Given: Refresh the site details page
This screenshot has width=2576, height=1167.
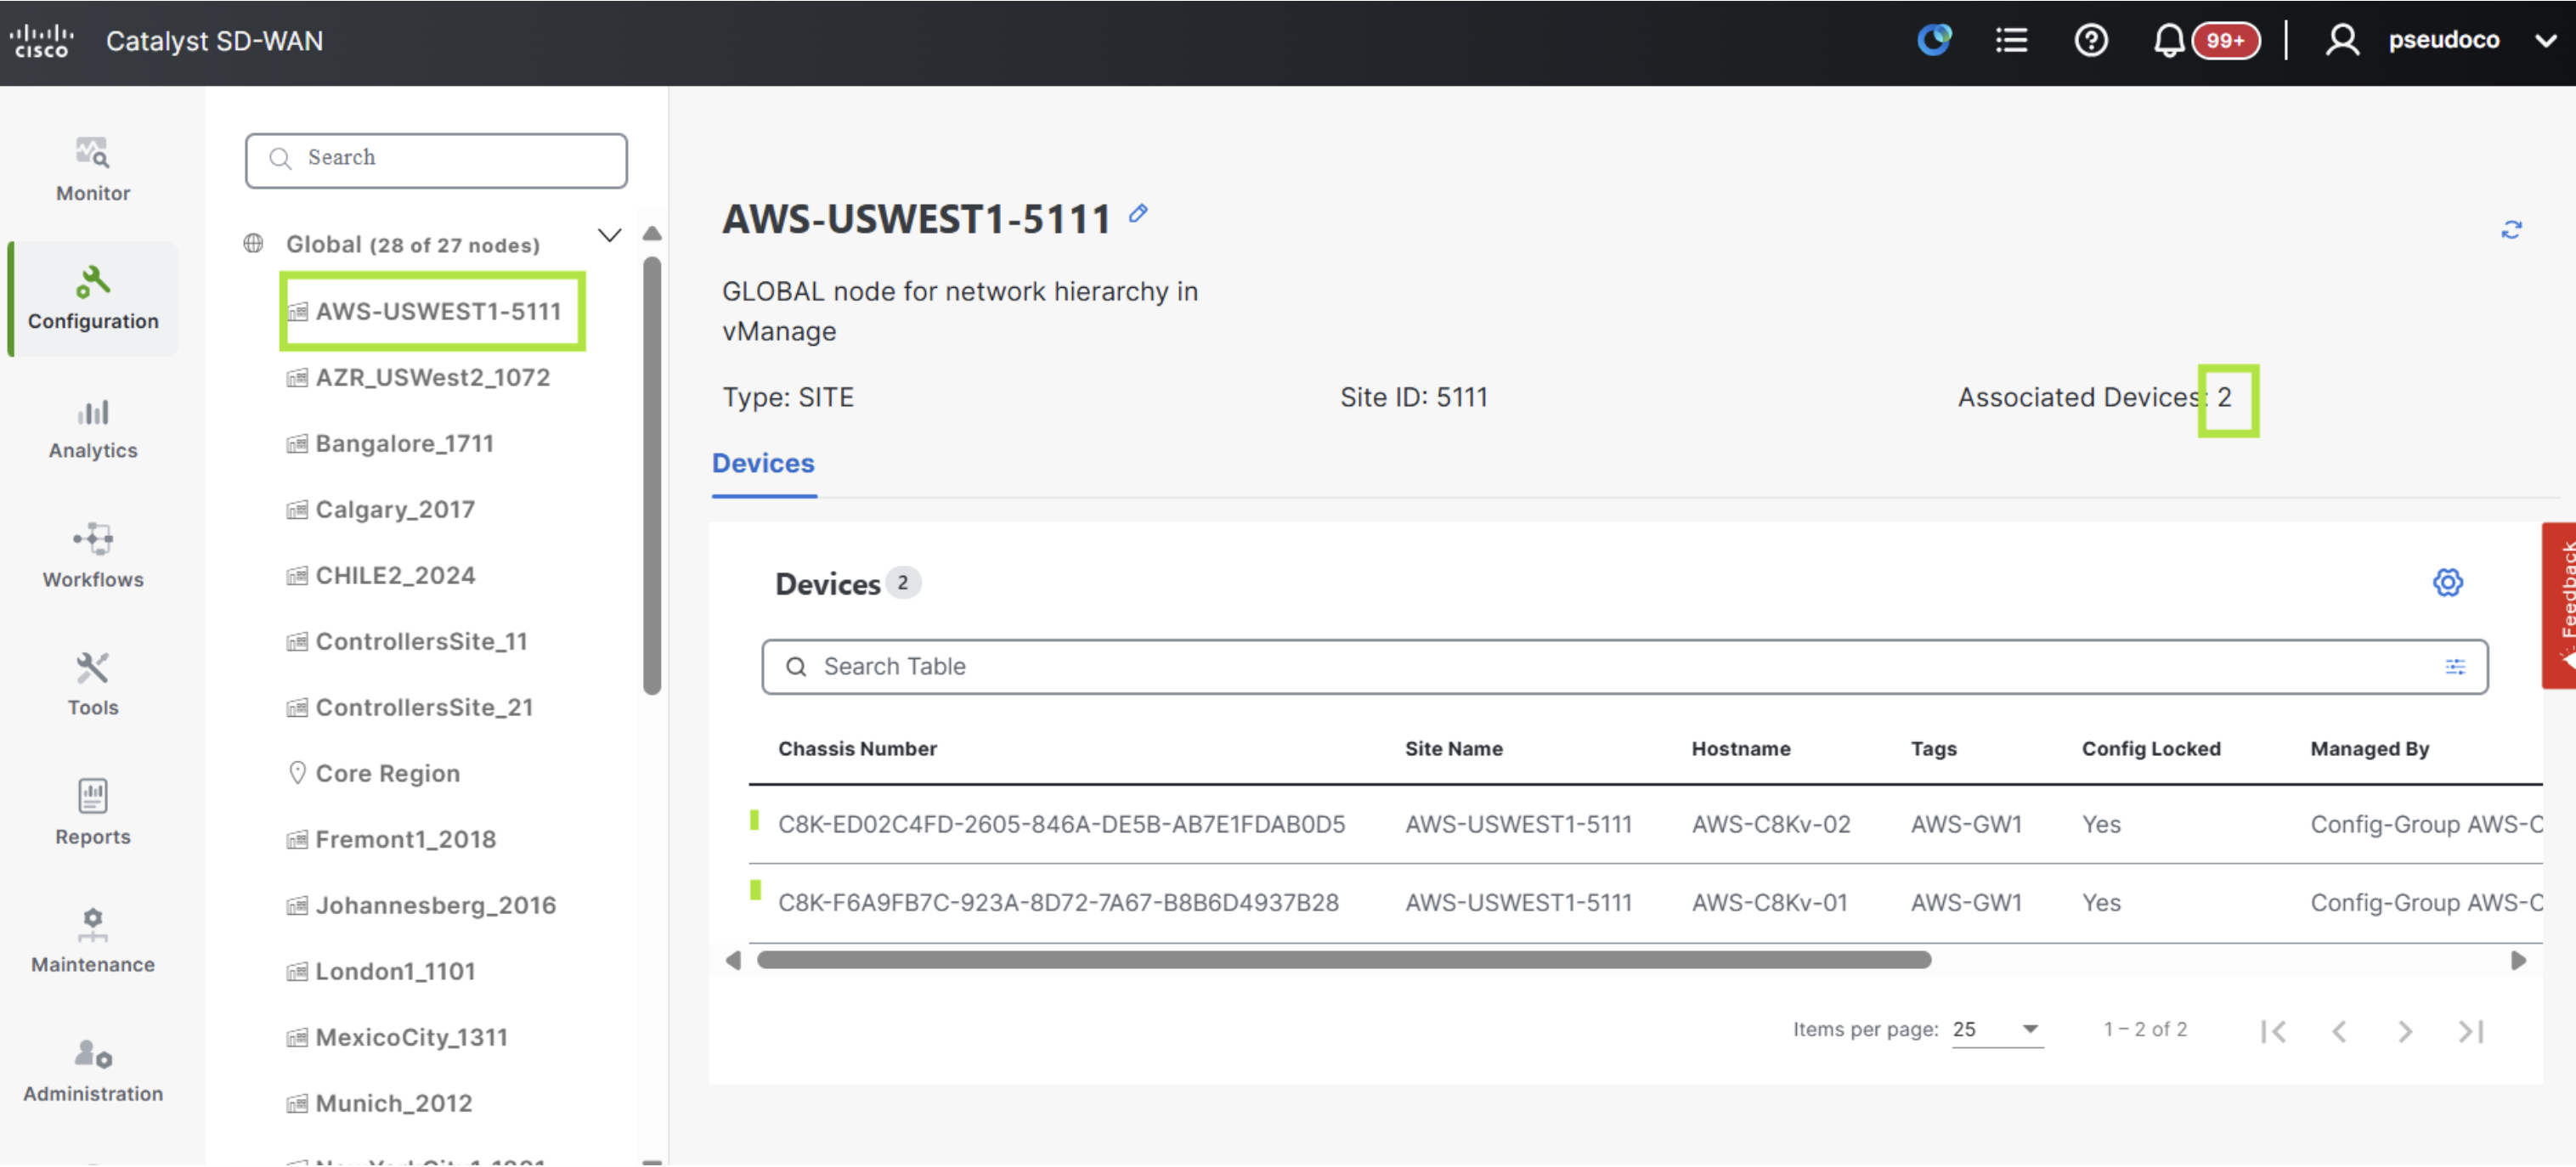Looking at the screenshot, I should (x=2511, y=230).
